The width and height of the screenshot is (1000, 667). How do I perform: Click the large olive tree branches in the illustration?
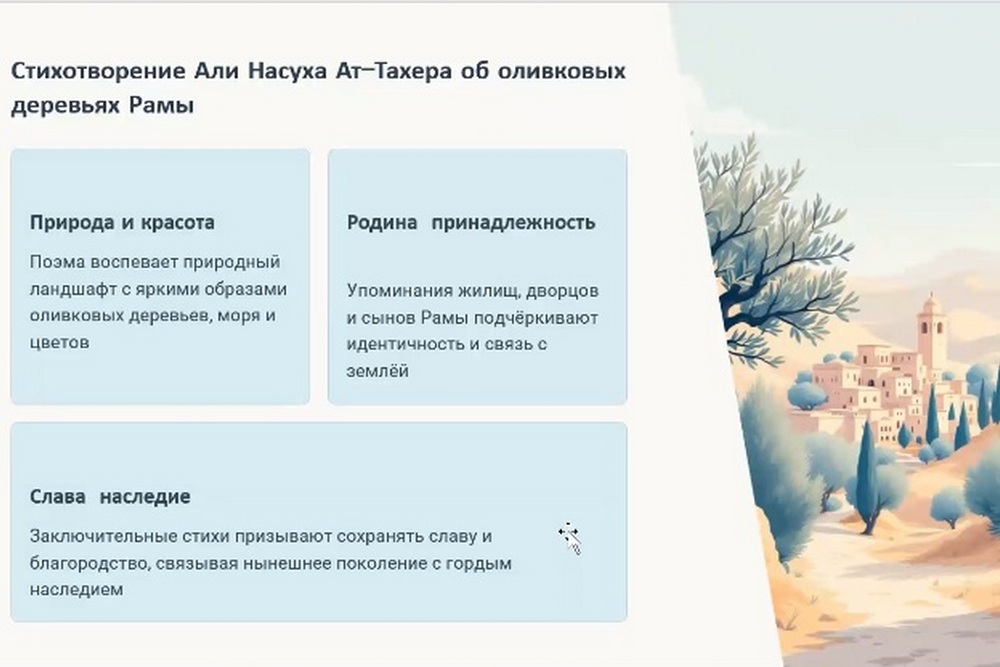pos(760,230)
